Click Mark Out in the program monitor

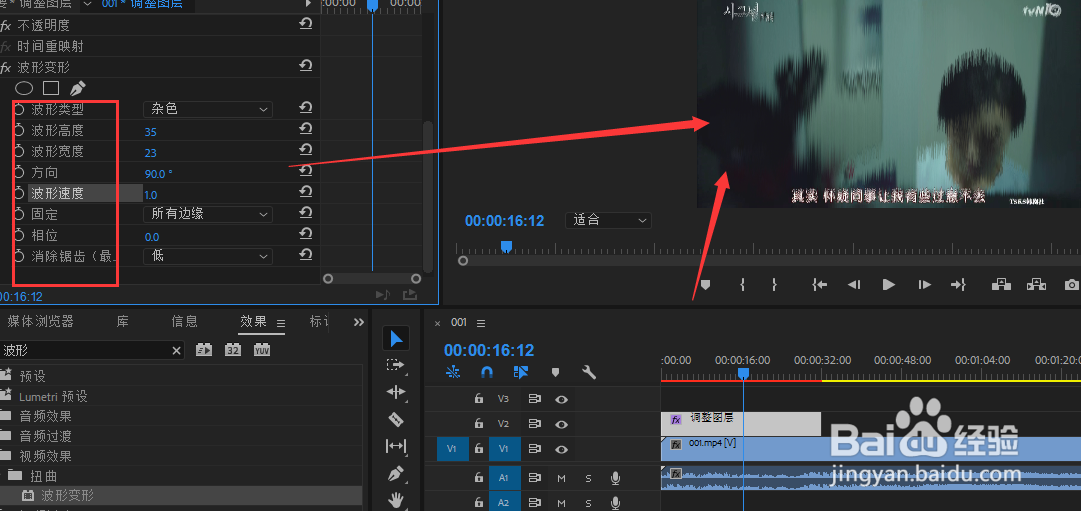click(x=774, y=284)
